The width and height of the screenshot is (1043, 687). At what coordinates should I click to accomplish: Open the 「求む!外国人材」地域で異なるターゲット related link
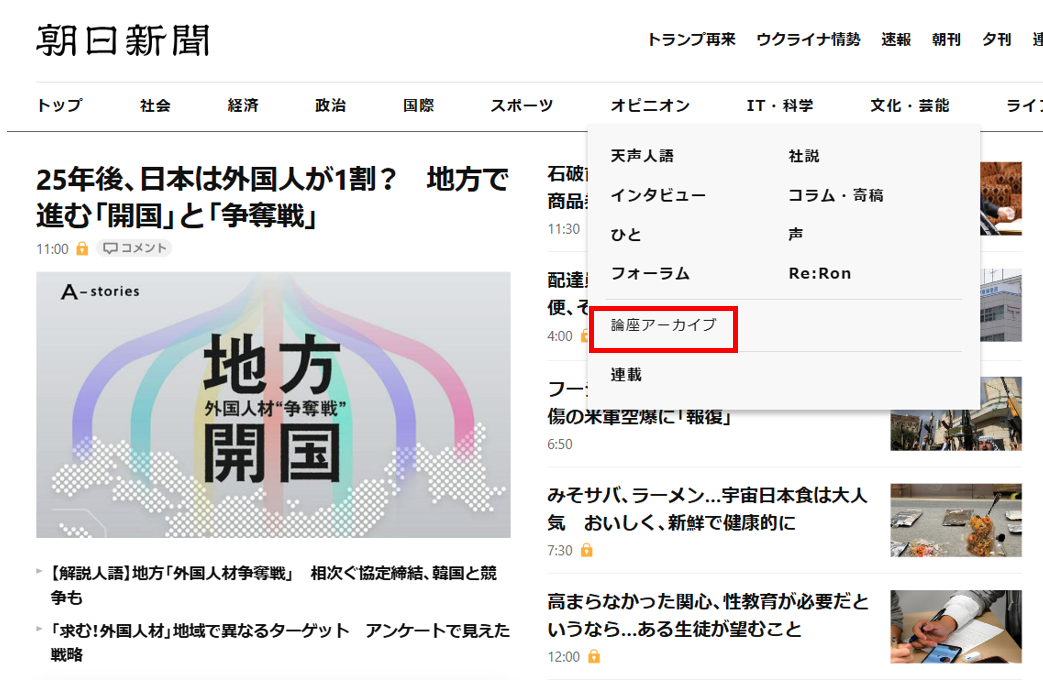(280, 642)
